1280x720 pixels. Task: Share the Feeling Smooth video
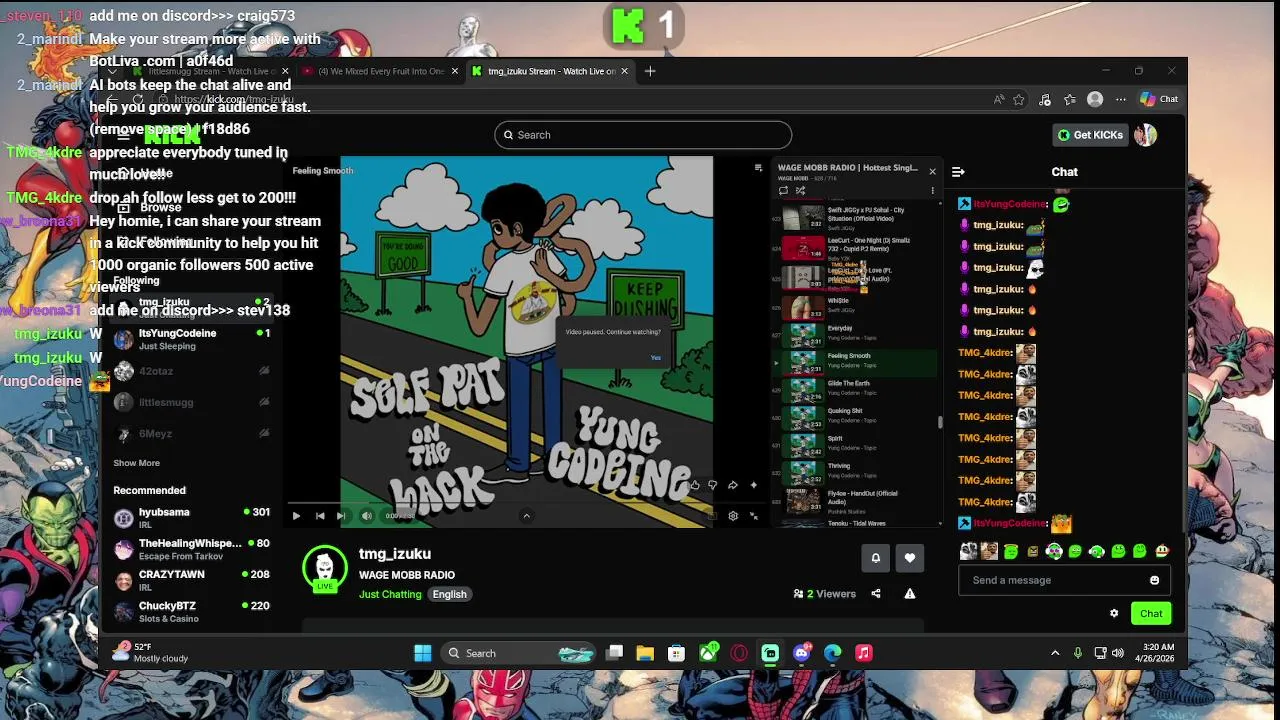coord(733,485)
